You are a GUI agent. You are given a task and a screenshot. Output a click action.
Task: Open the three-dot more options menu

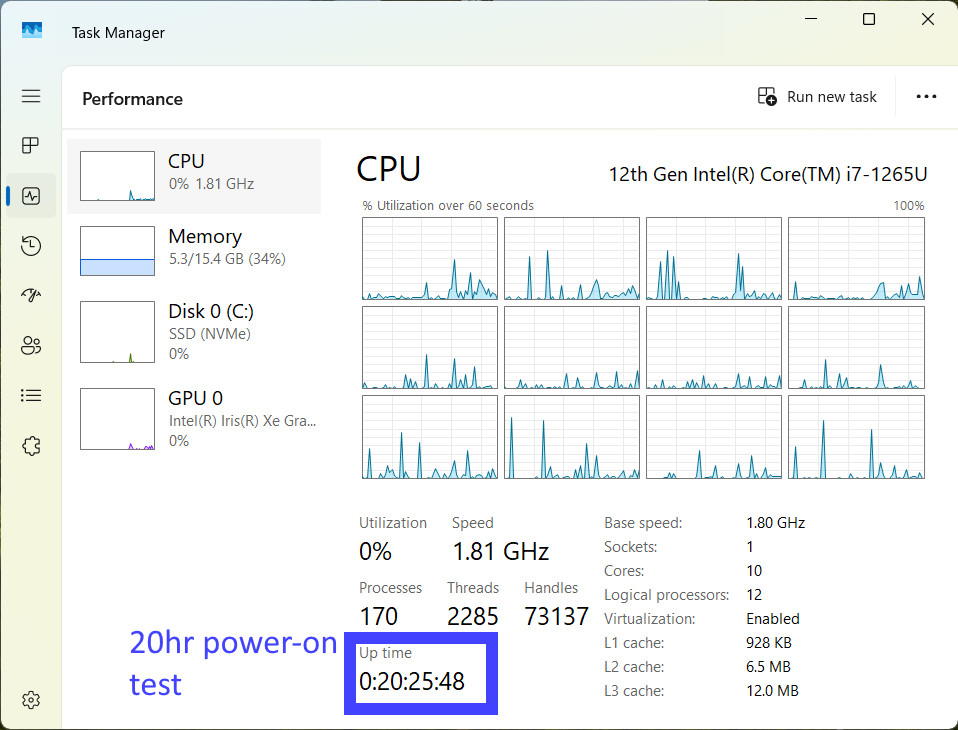pyautogui.click(x=926, y=97)
